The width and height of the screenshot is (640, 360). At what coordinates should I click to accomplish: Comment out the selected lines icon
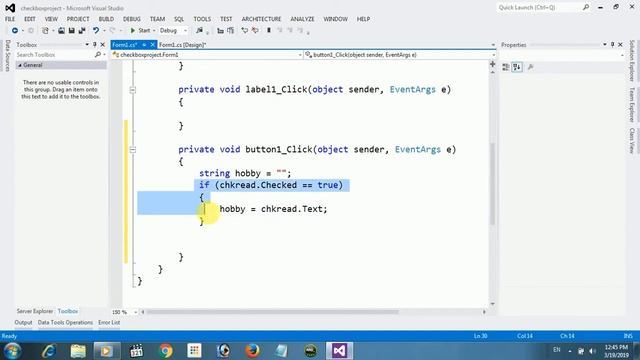(244, 31)
